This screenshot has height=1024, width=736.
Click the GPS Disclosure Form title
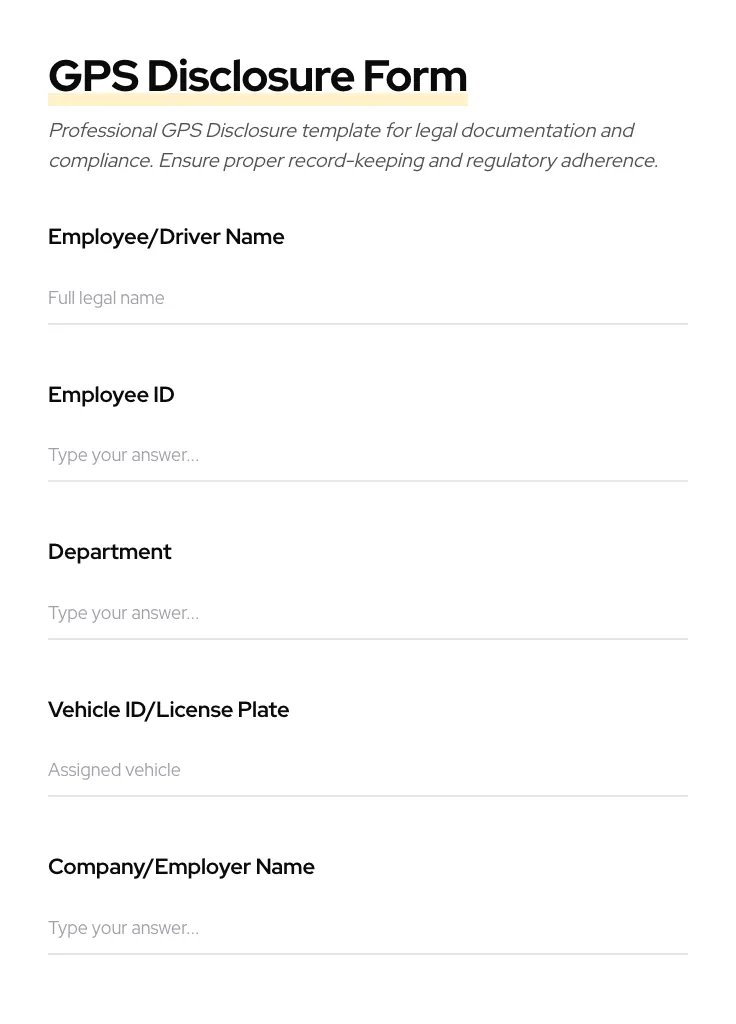tap(257, 75)
